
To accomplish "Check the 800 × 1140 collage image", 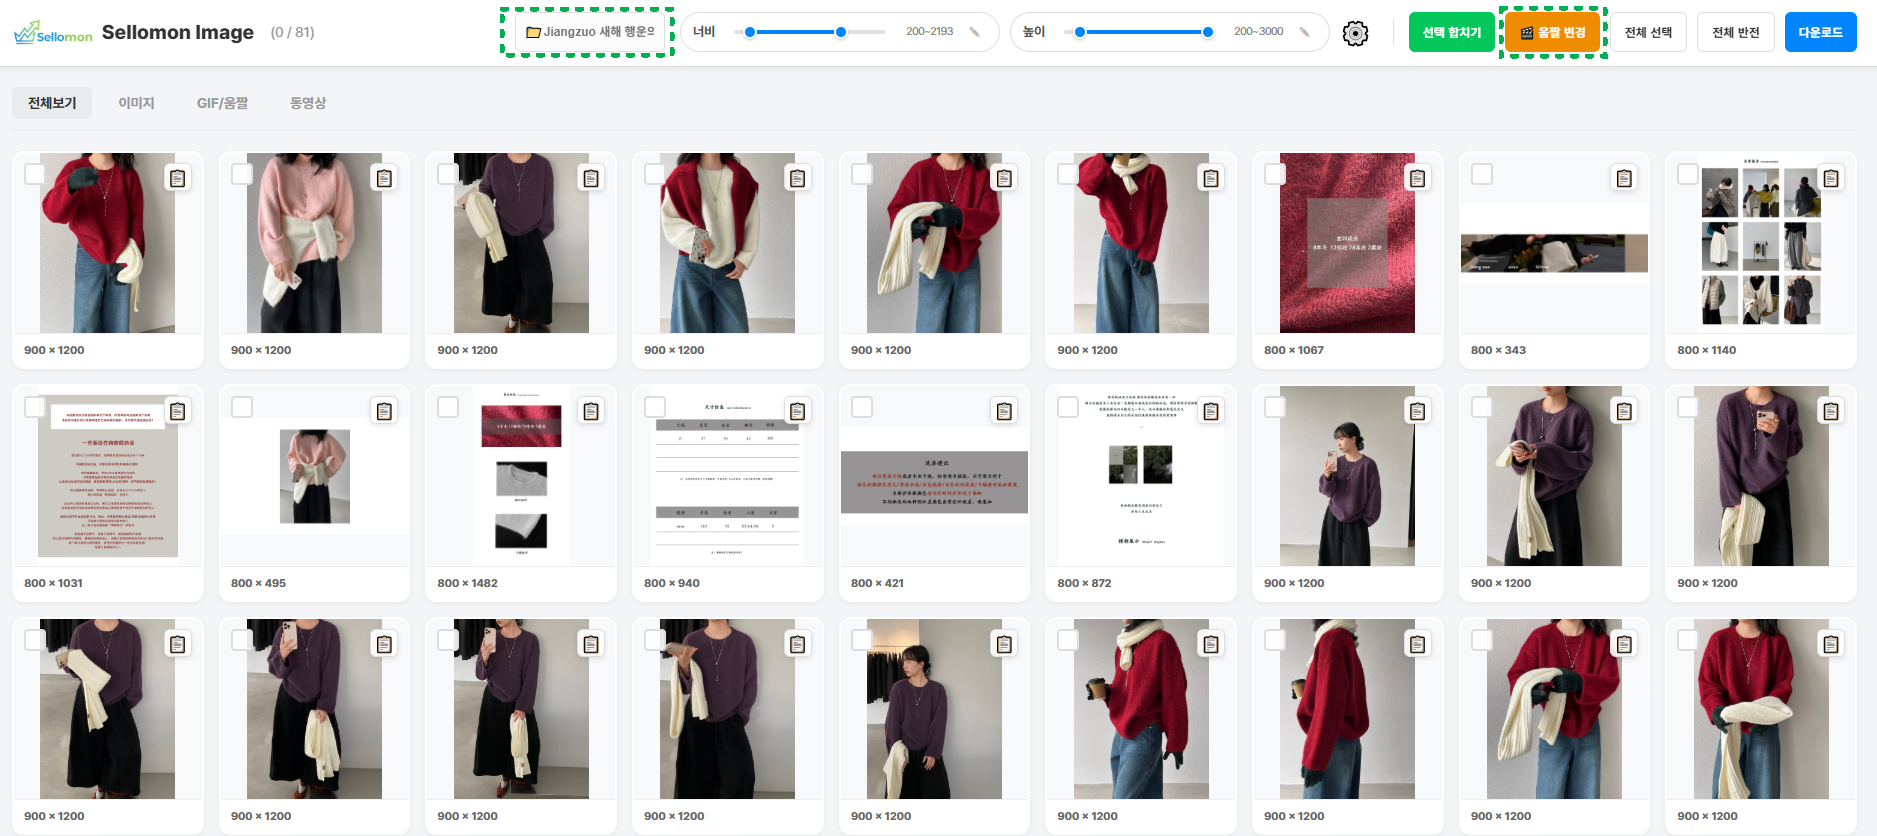I will click(x=1688, y=174).
